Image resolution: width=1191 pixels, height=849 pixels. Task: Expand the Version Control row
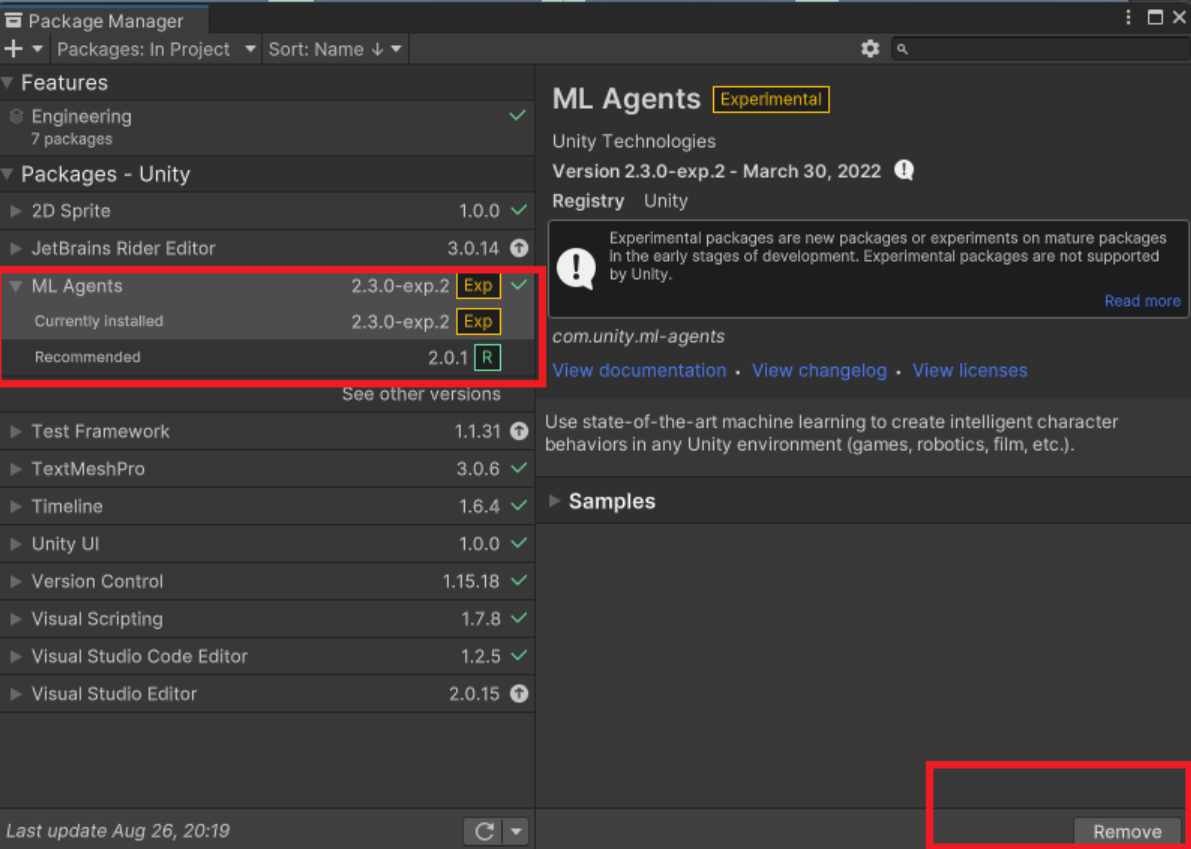click(x=15, y=582)
